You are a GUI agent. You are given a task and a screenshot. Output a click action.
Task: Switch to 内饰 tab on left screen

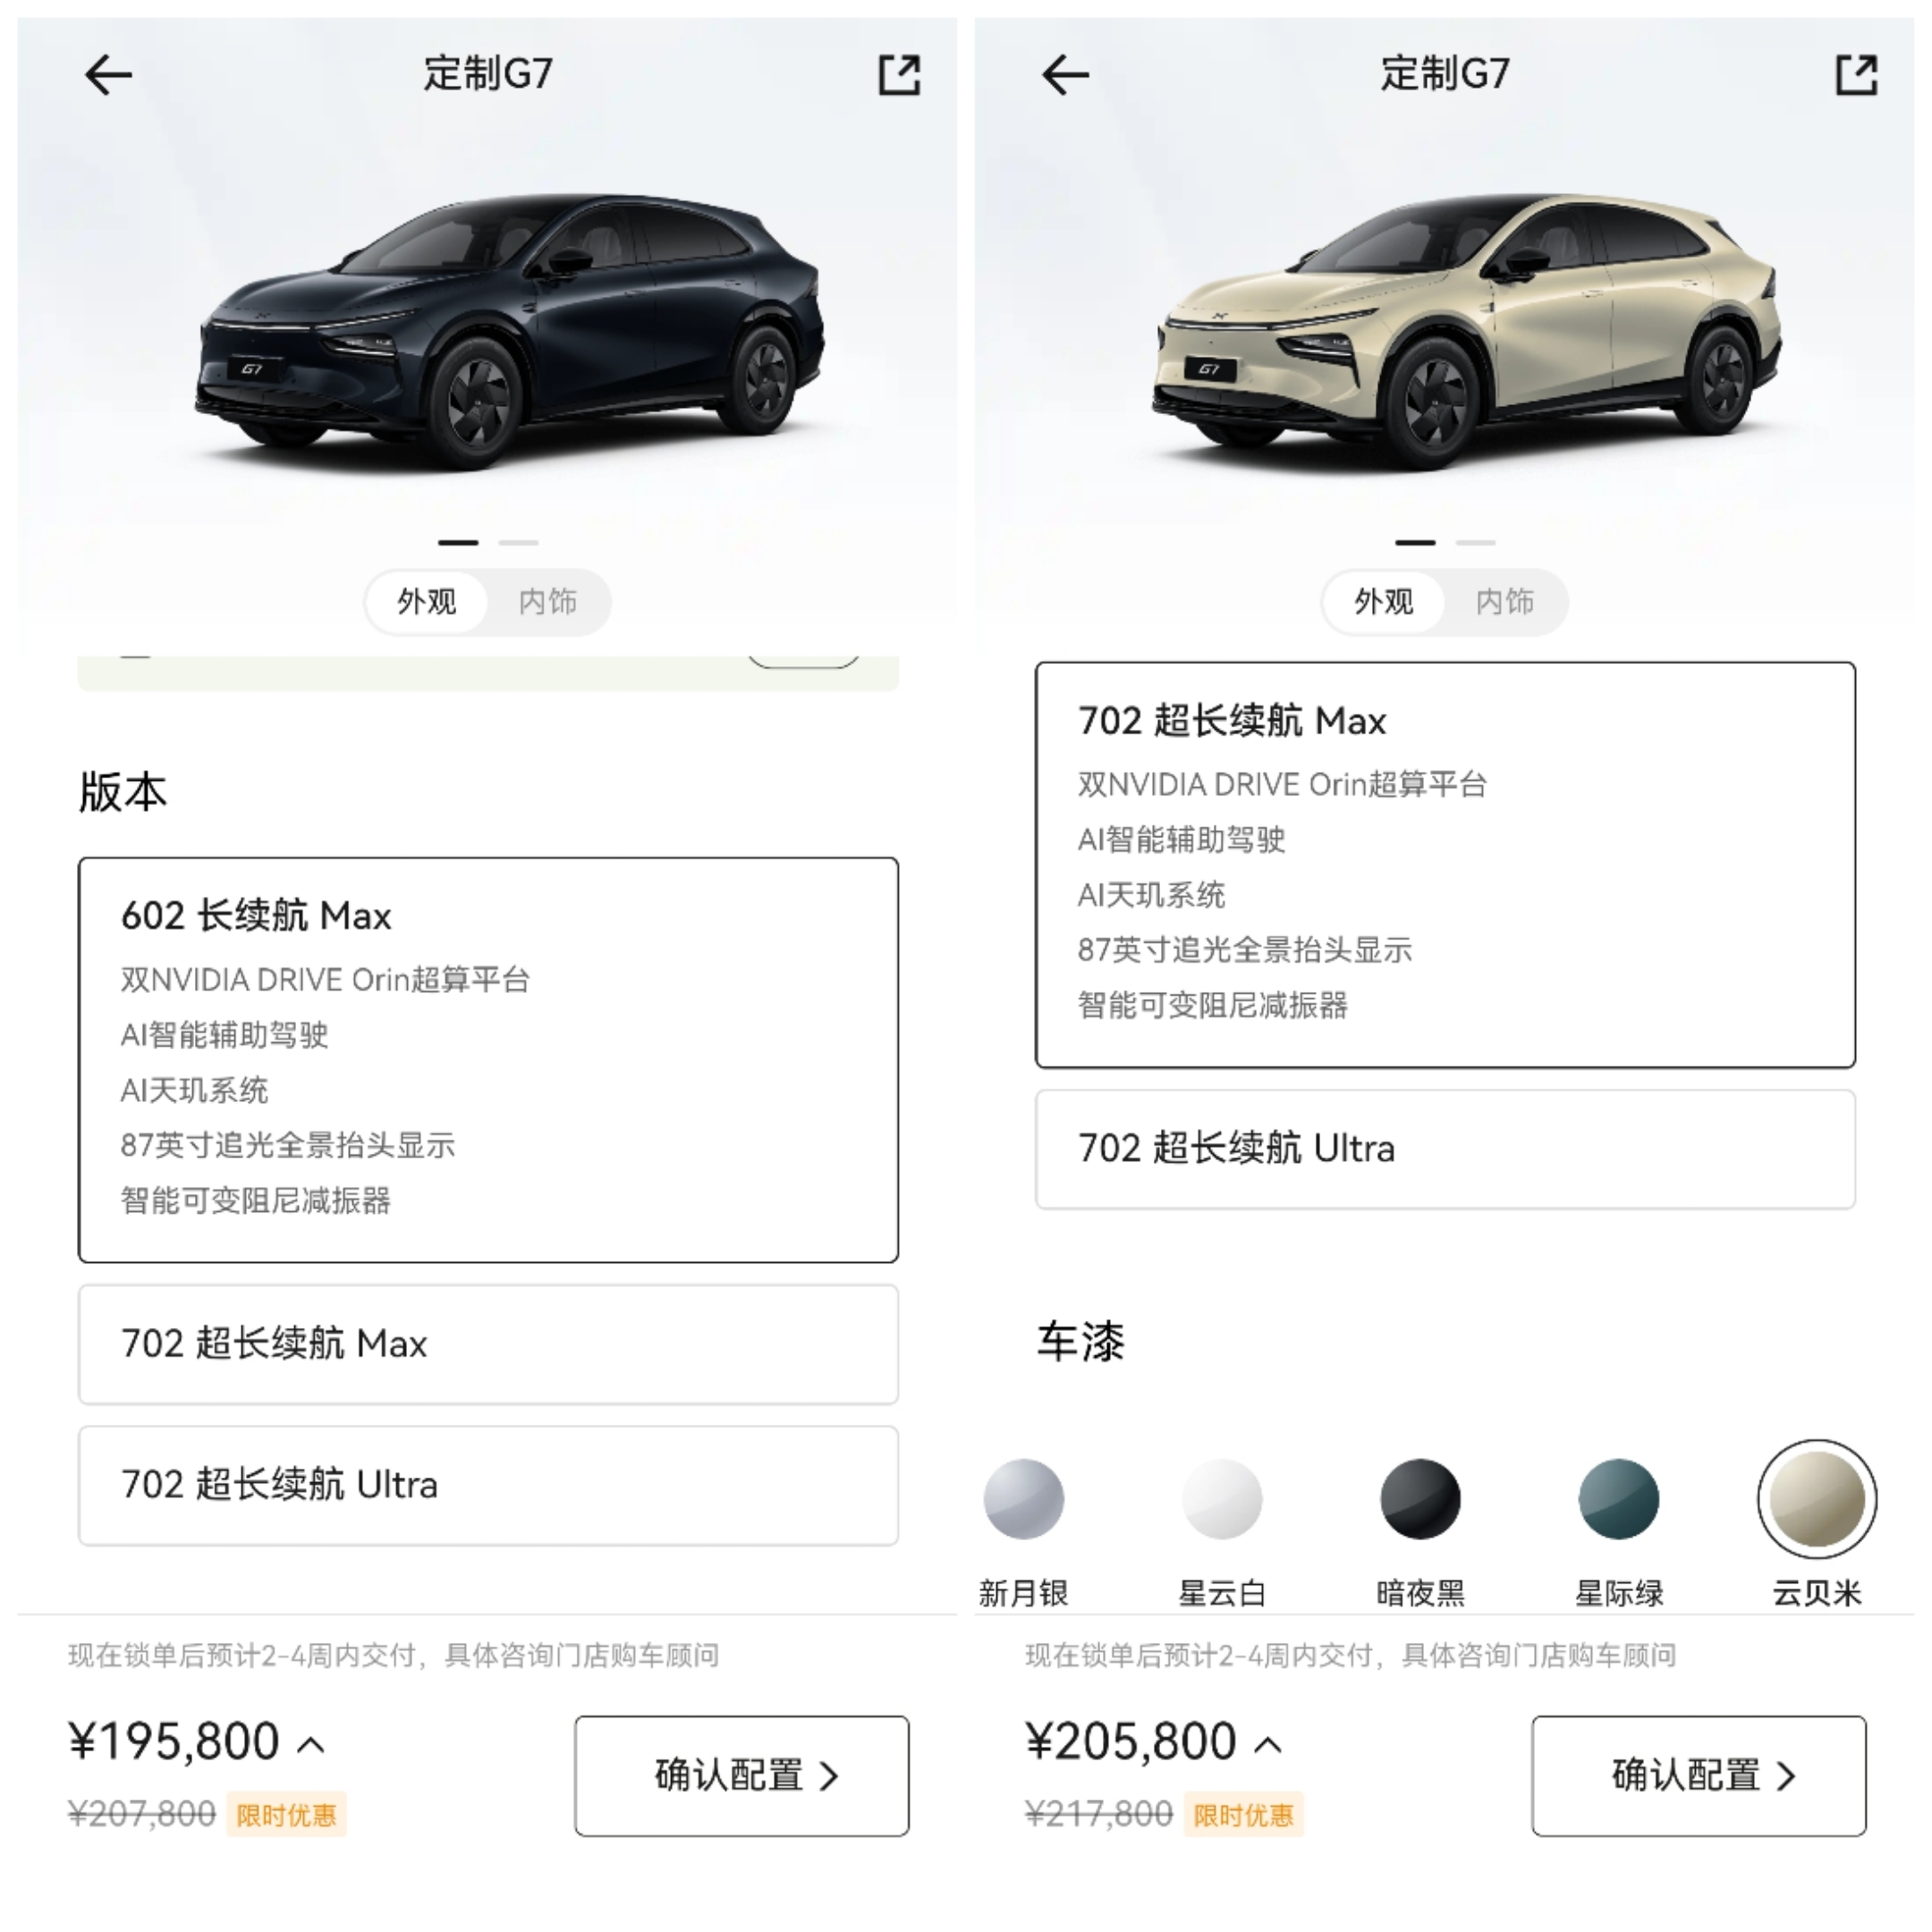pos(547,601)
